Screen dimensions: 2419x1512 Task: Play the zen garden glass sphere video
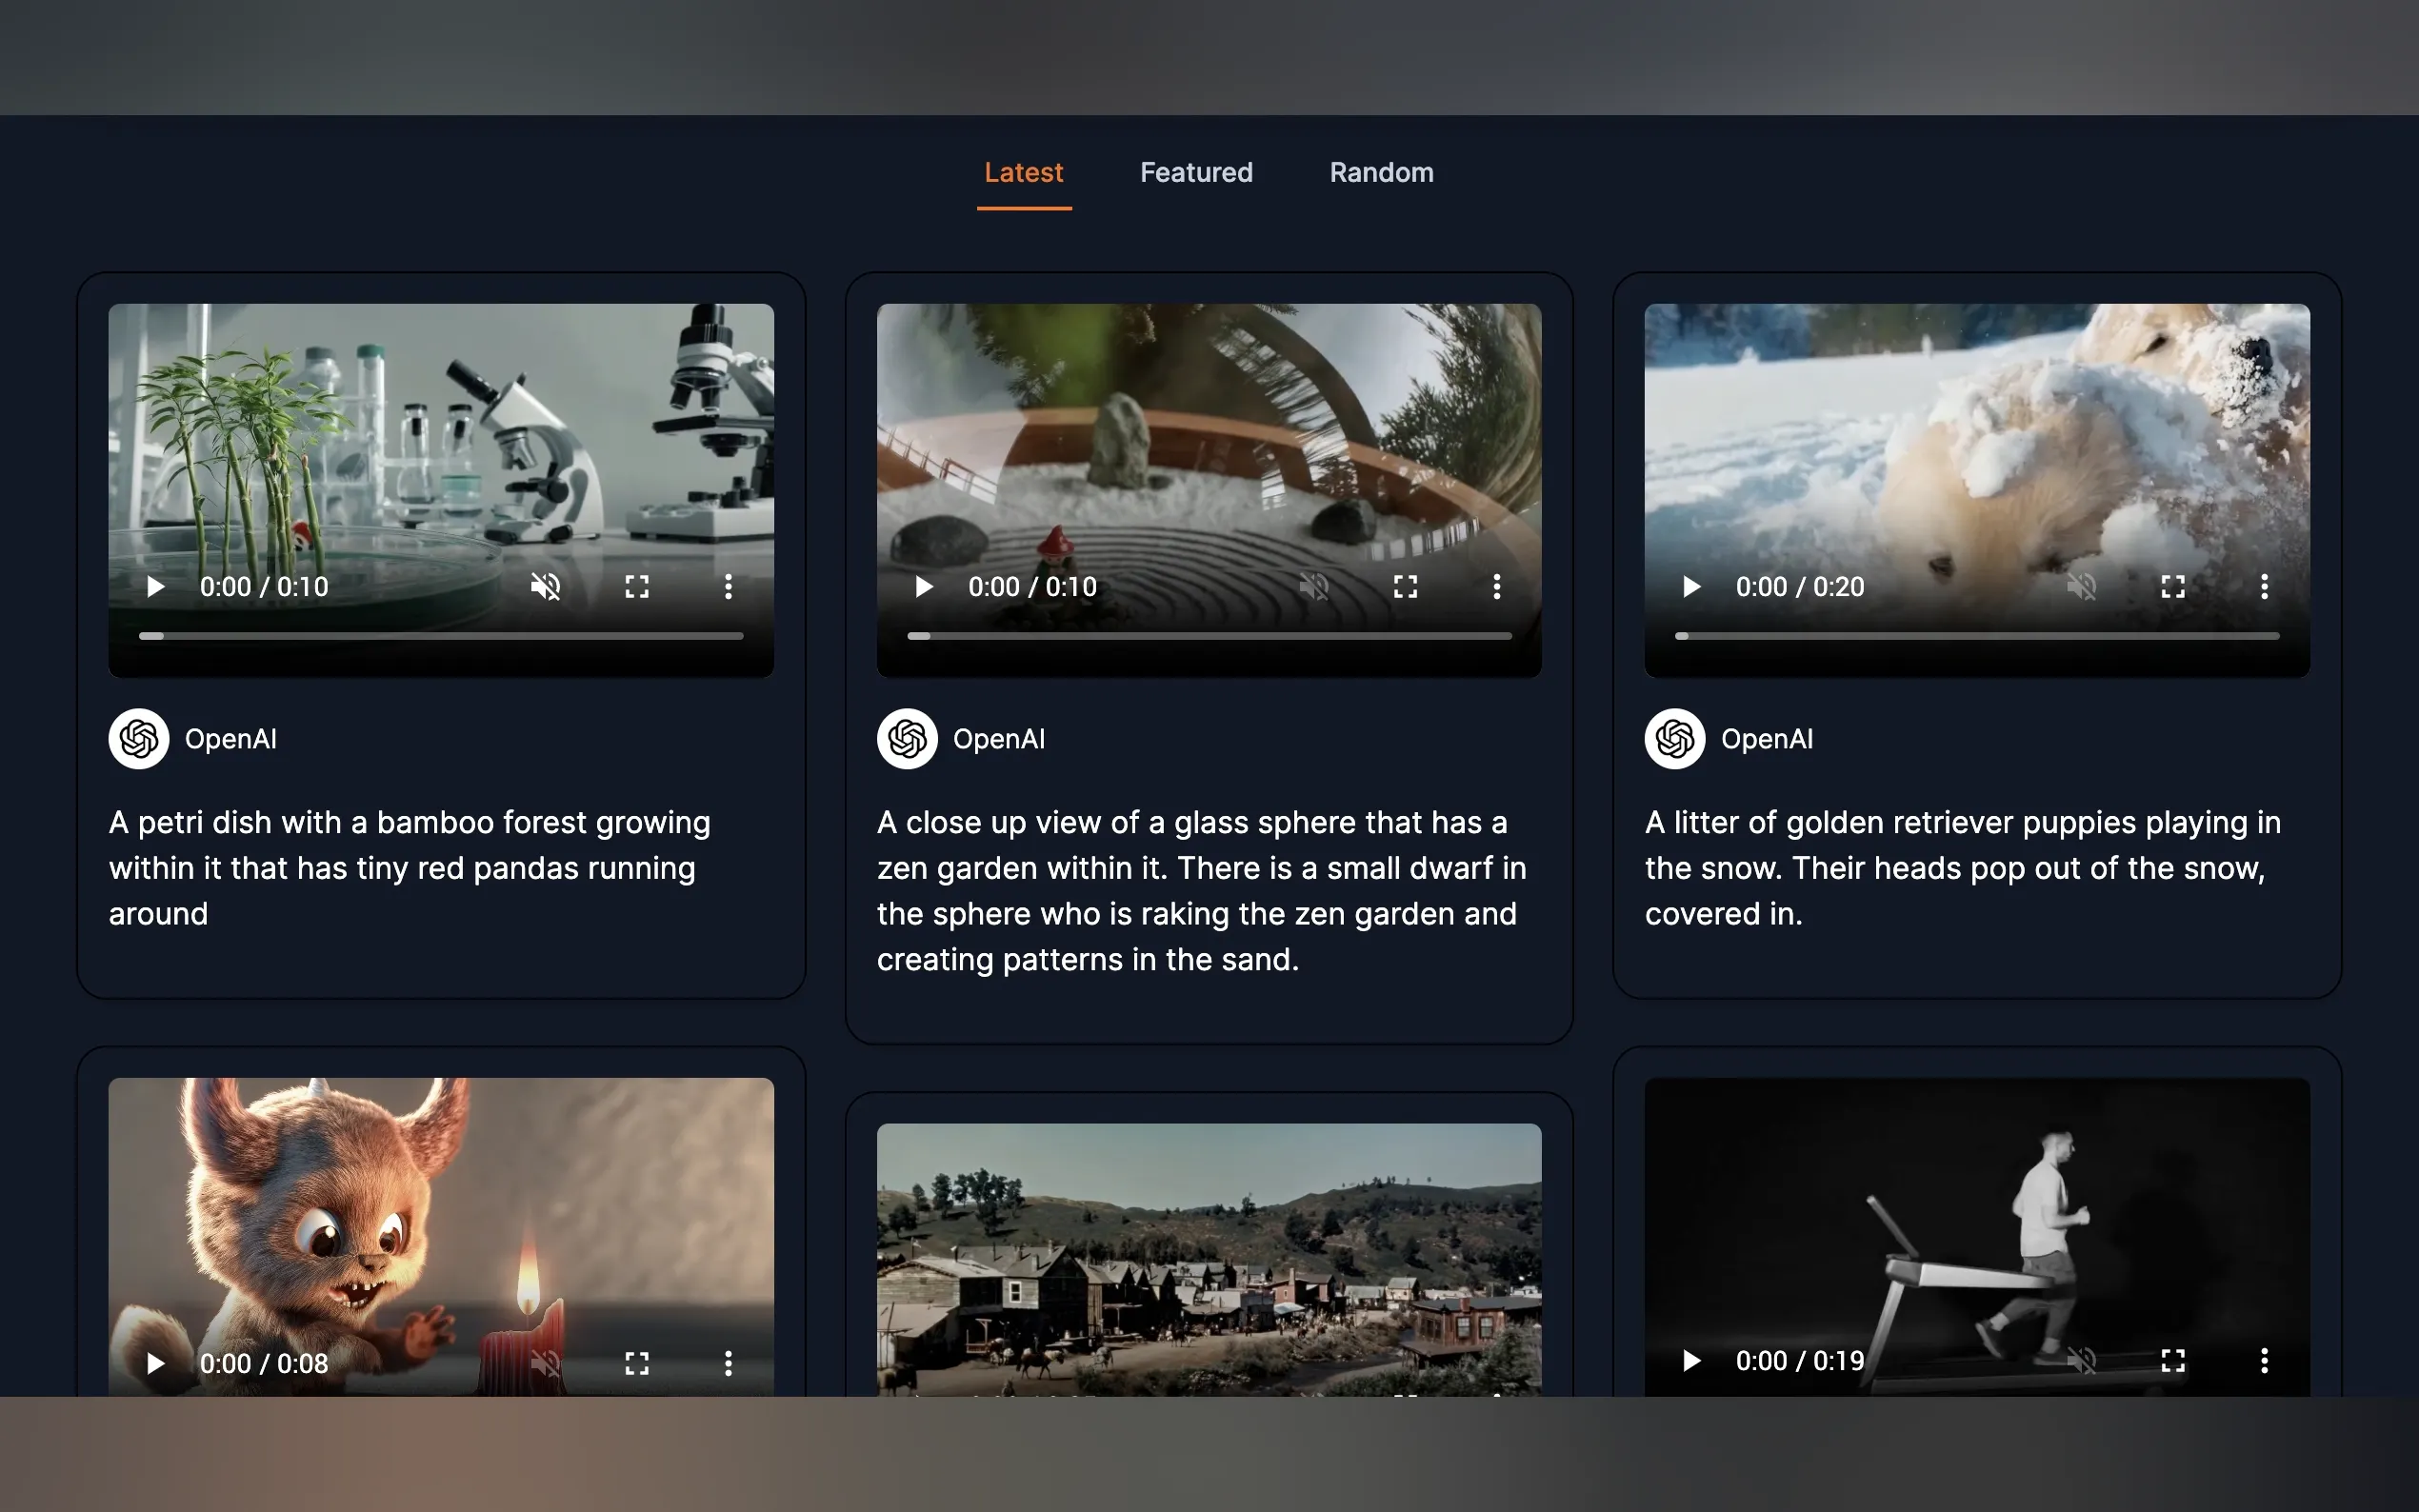923,587
